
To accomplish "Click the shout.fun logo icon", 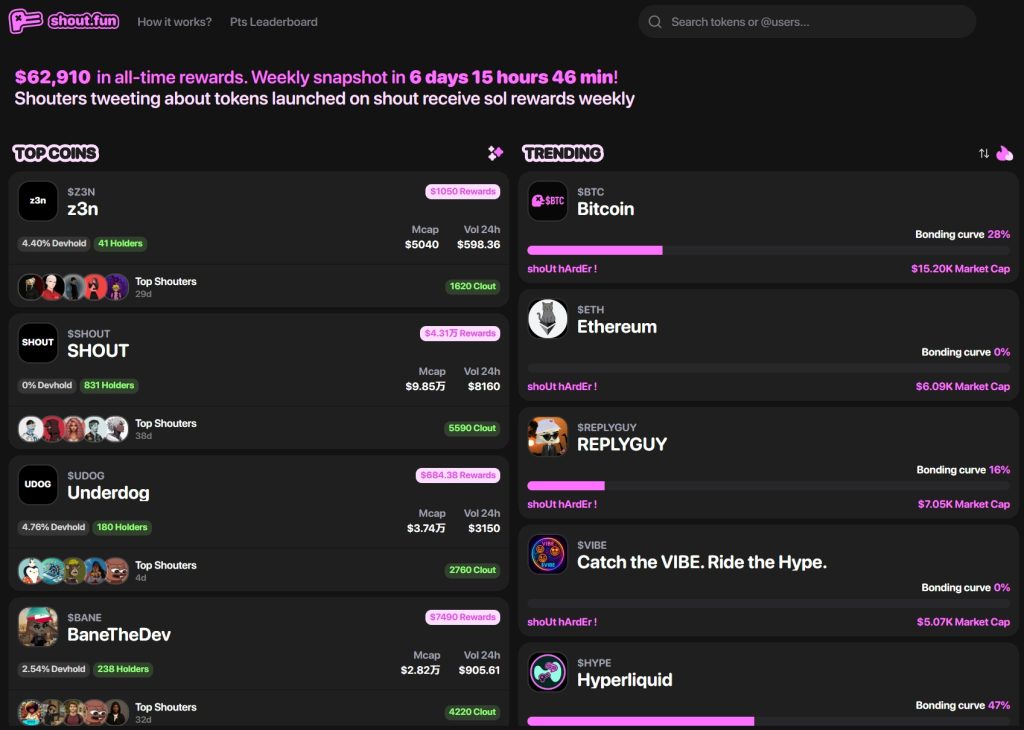I will tap(26, 21).
